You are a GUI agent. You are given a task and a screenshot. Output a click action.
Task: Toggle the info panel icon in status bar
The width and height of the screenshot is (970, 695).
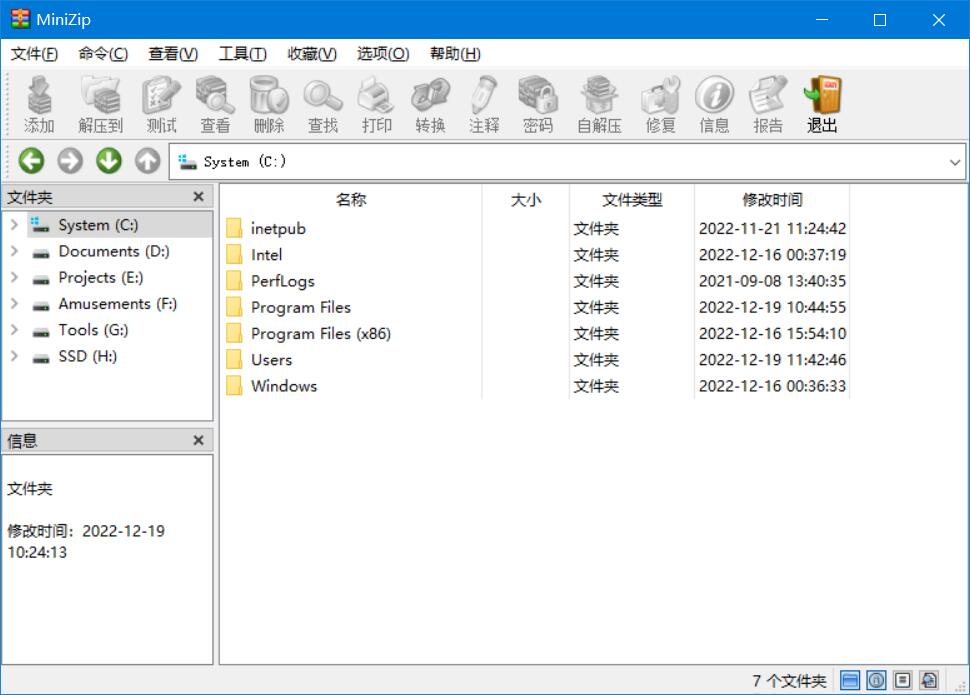[x=877, y=681]
